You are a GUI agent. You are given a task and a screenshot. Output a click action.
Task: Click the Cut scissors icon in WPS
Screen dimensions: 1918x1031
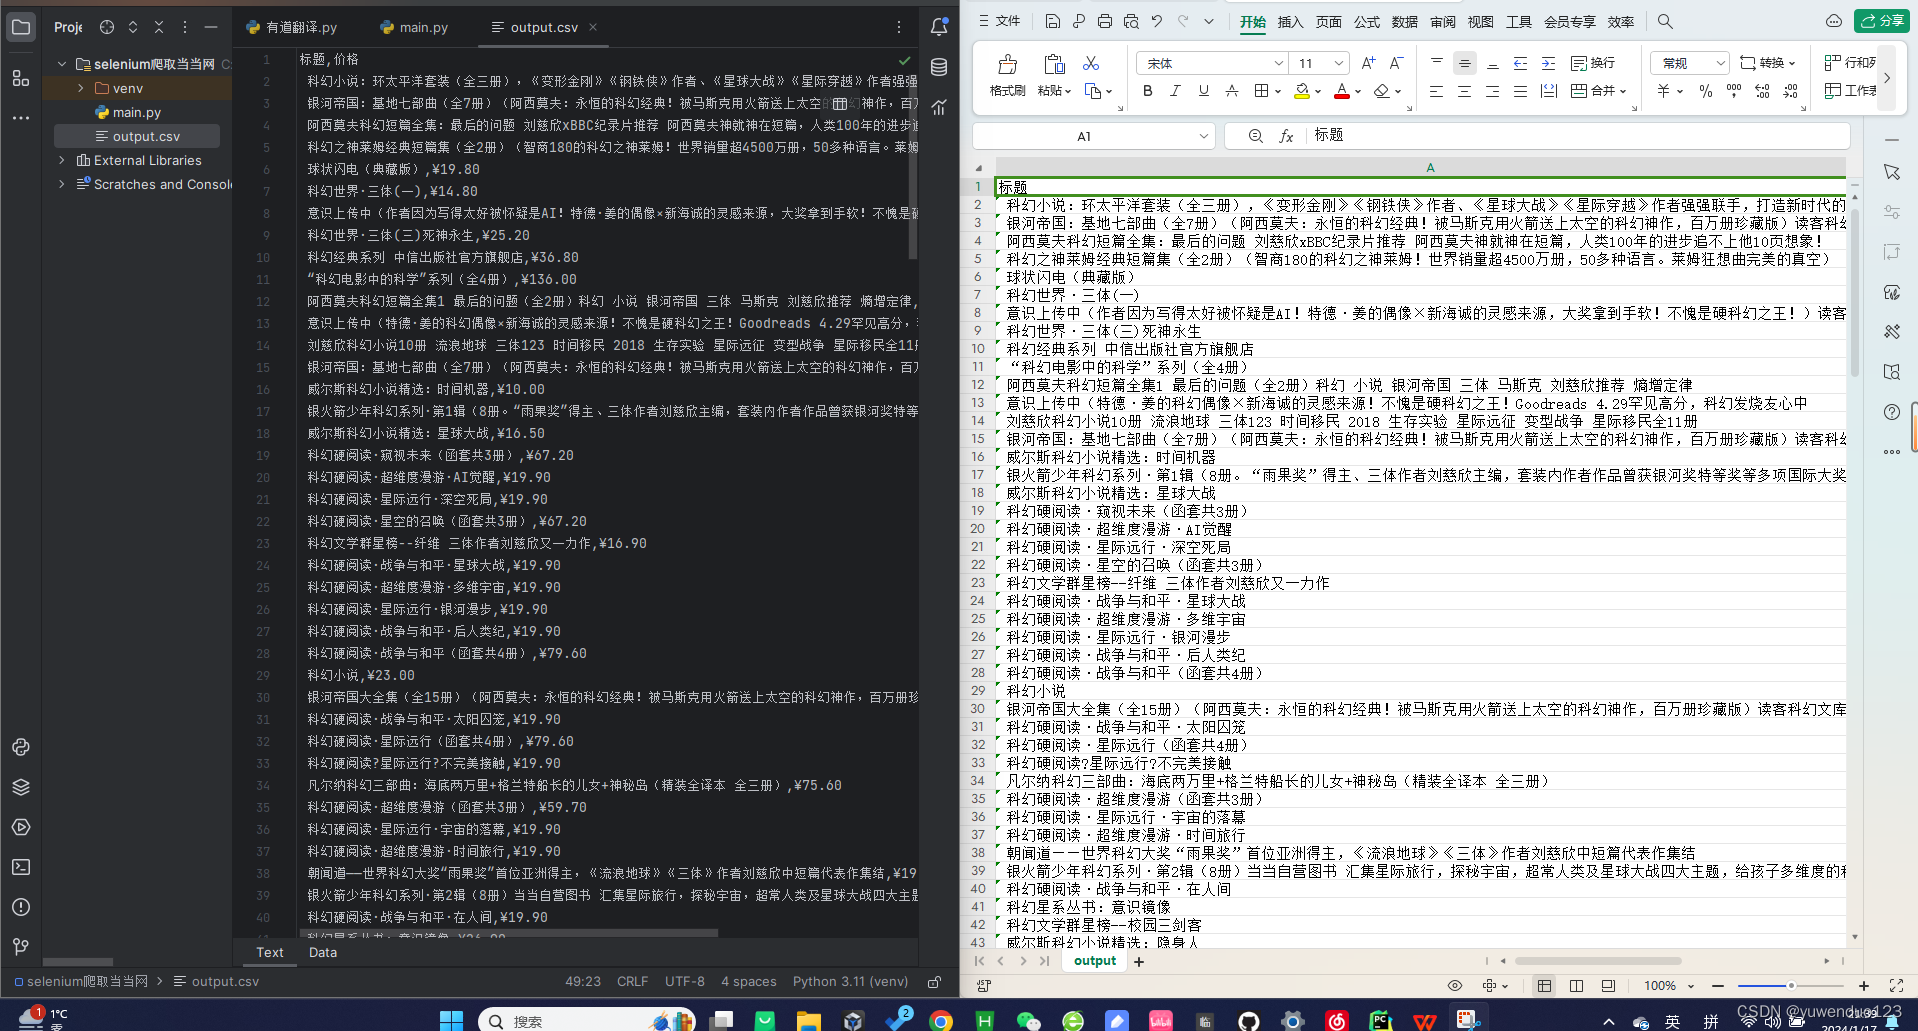pos(1091,63)
